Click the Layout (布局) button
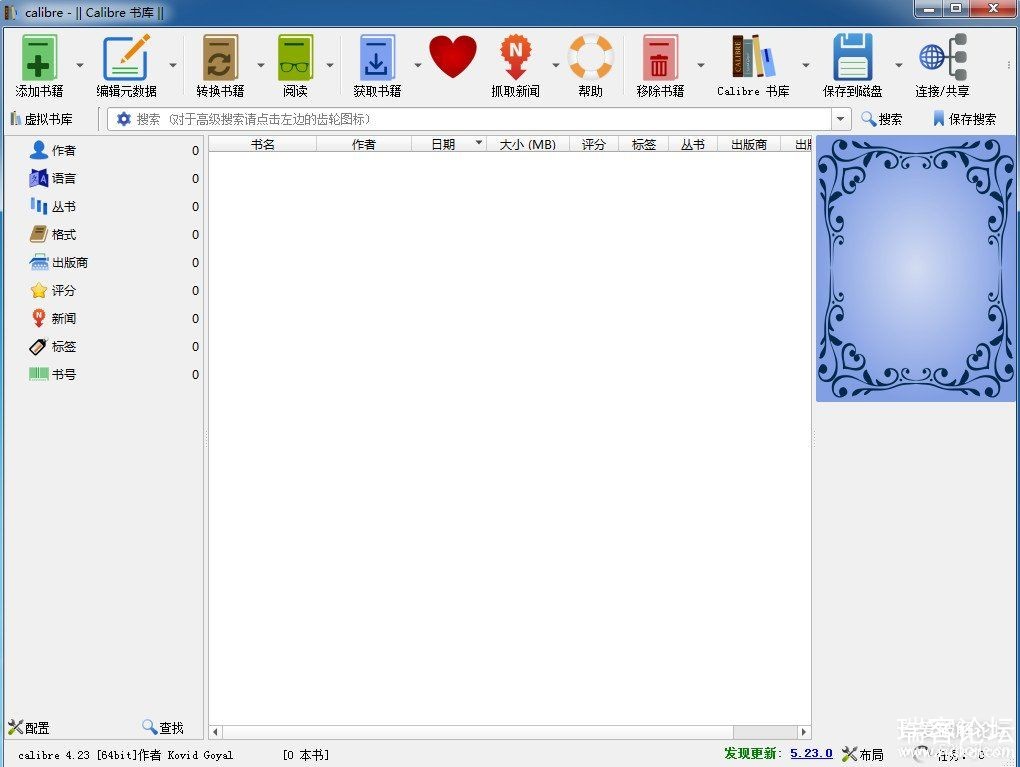 pyautogui.click(x=863, y=754)
